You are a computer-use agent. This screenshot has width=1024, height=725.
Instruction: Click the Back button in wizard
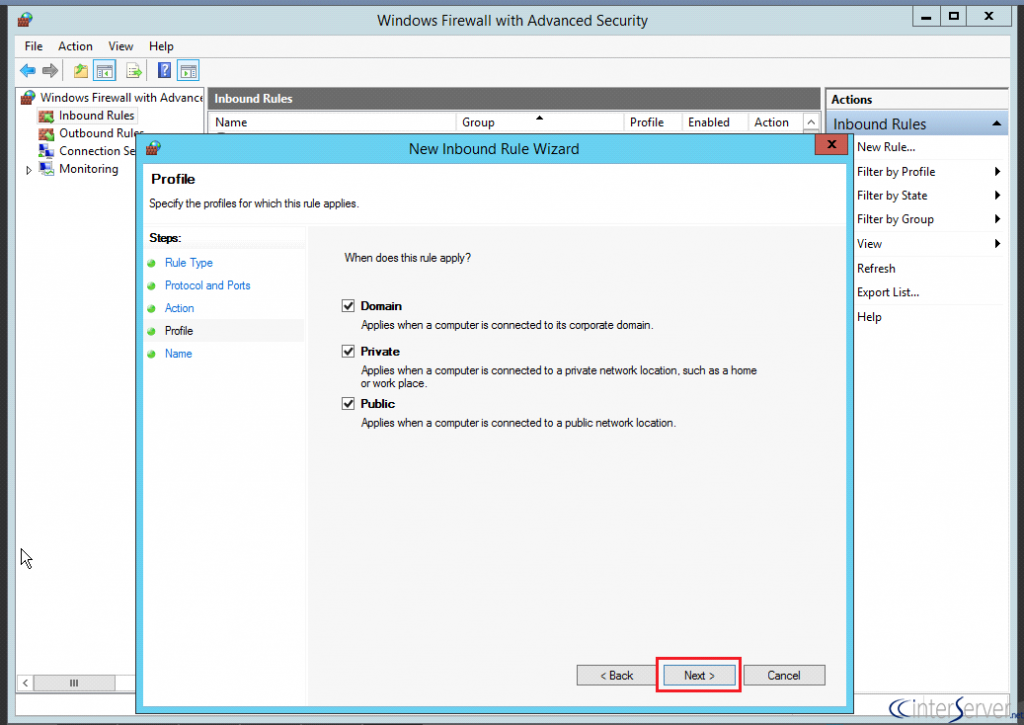616,675
